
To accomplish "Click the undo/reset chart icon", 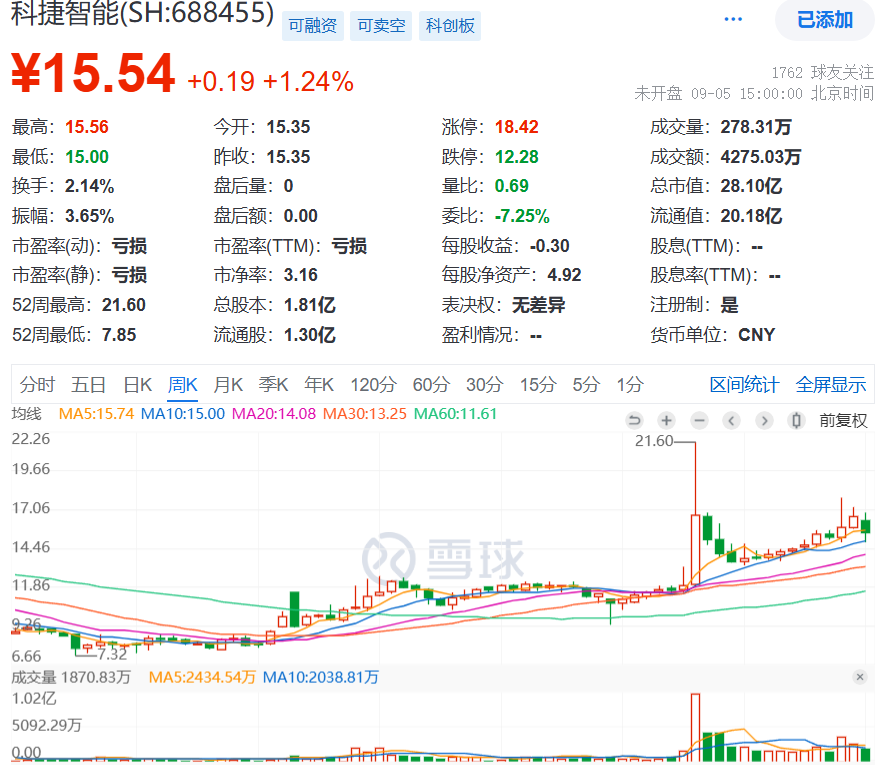I will point(635,420).
